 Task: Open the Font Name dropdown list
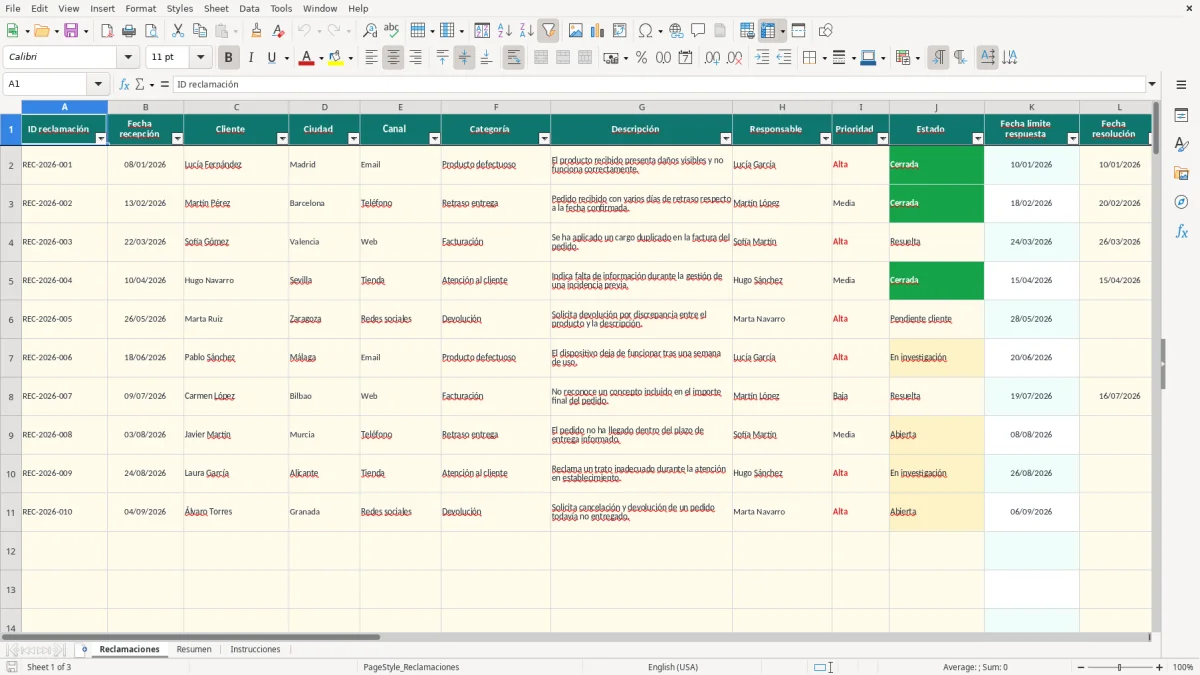127,58
